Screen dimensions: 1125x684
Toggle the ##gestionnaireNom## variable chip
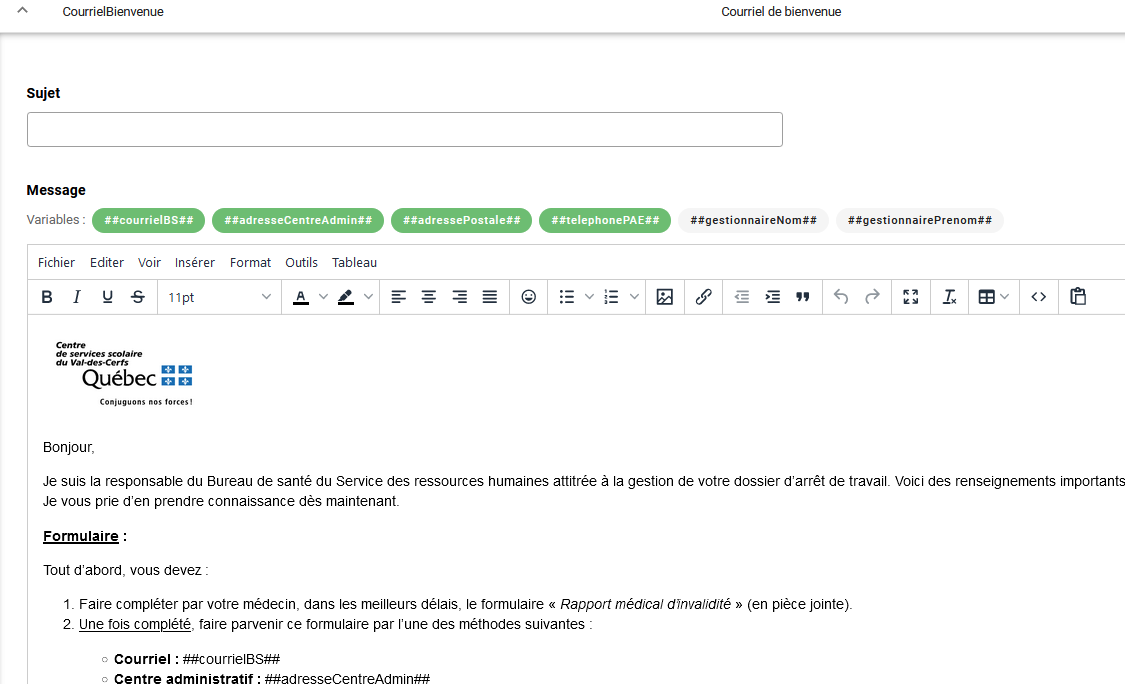pyautogui.click(x=753, y=220)
